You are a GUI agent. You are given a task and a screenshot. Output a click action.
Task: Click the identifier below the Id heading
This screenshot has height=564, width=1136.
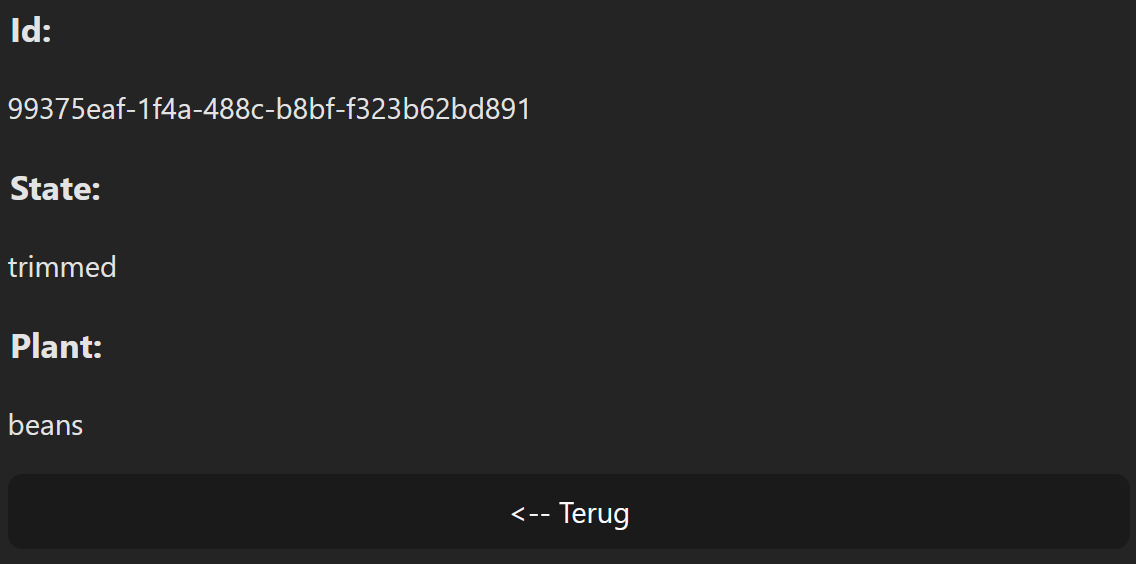click(x=269, y=109)
